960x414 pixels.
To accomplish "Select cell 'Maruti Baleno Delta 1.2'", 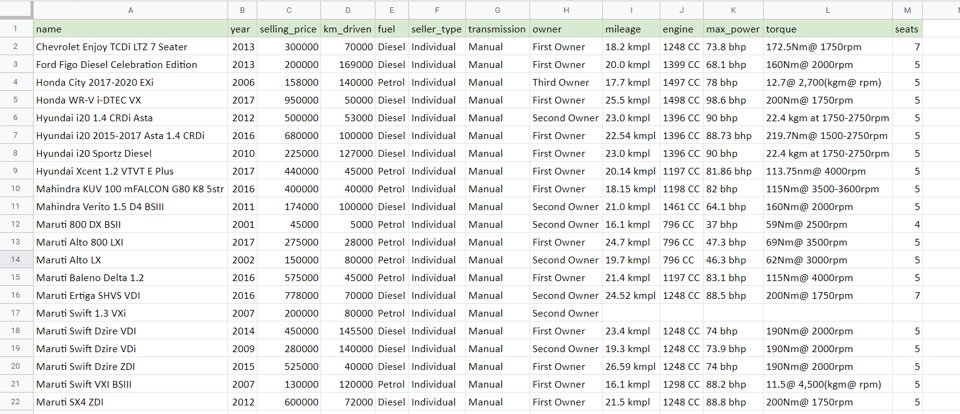I will [130, 277].
